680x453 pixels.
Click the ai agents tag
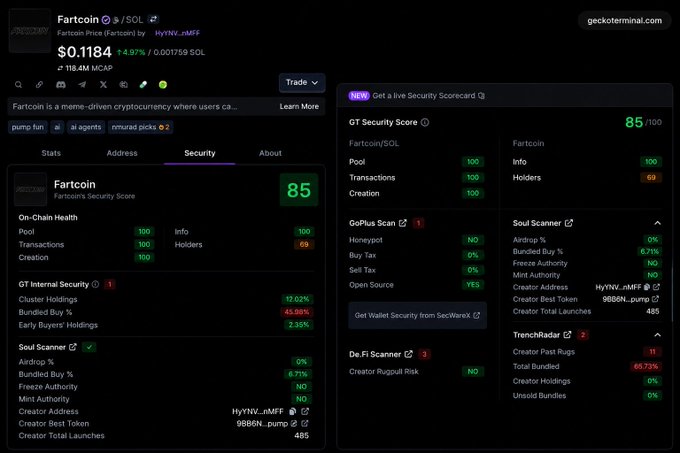click(86, 127)
